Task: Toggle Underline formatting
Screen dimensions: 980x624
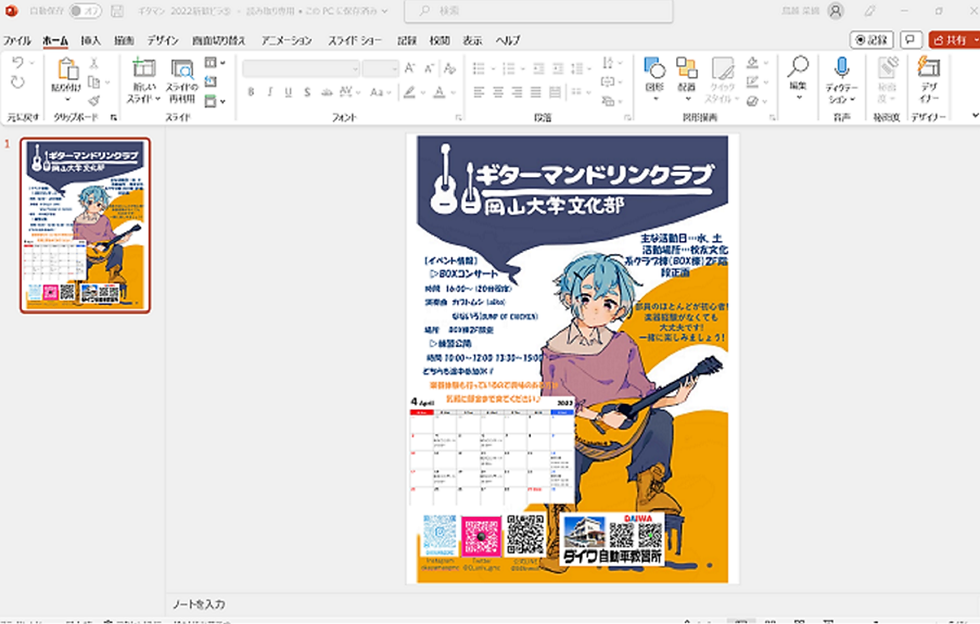Action: point(288,92)
